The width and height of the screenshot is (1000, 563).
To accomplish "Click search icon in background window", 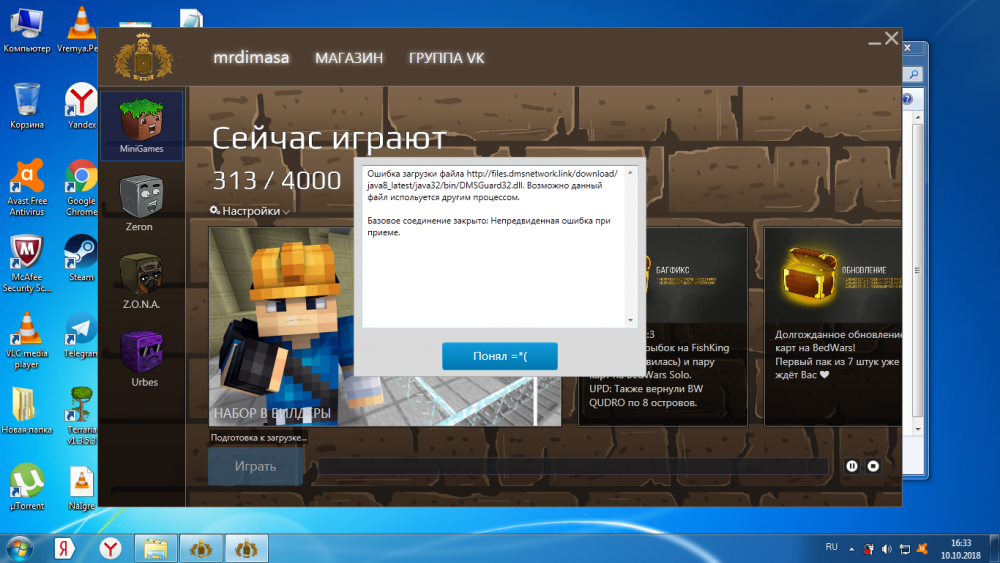I will 913,75.
